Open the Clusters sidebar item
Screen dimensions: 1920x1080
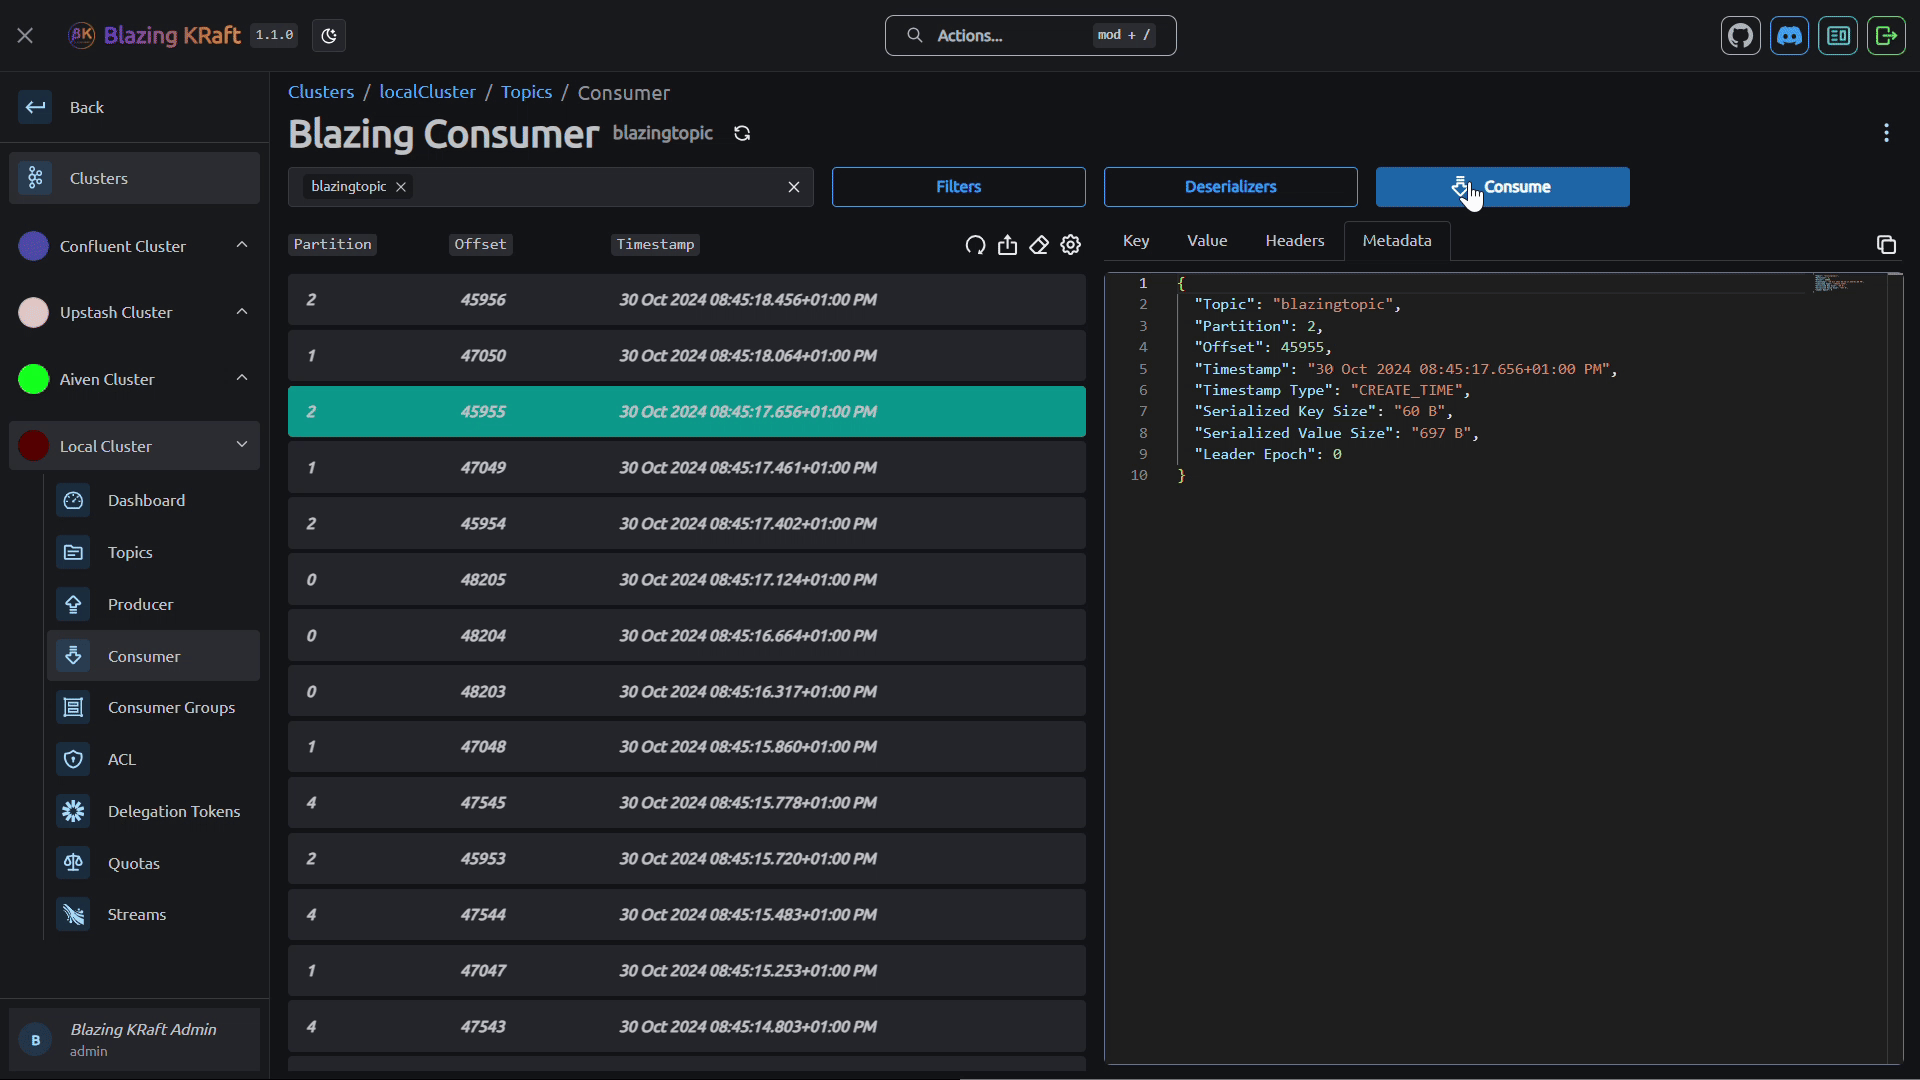(134, 178)
